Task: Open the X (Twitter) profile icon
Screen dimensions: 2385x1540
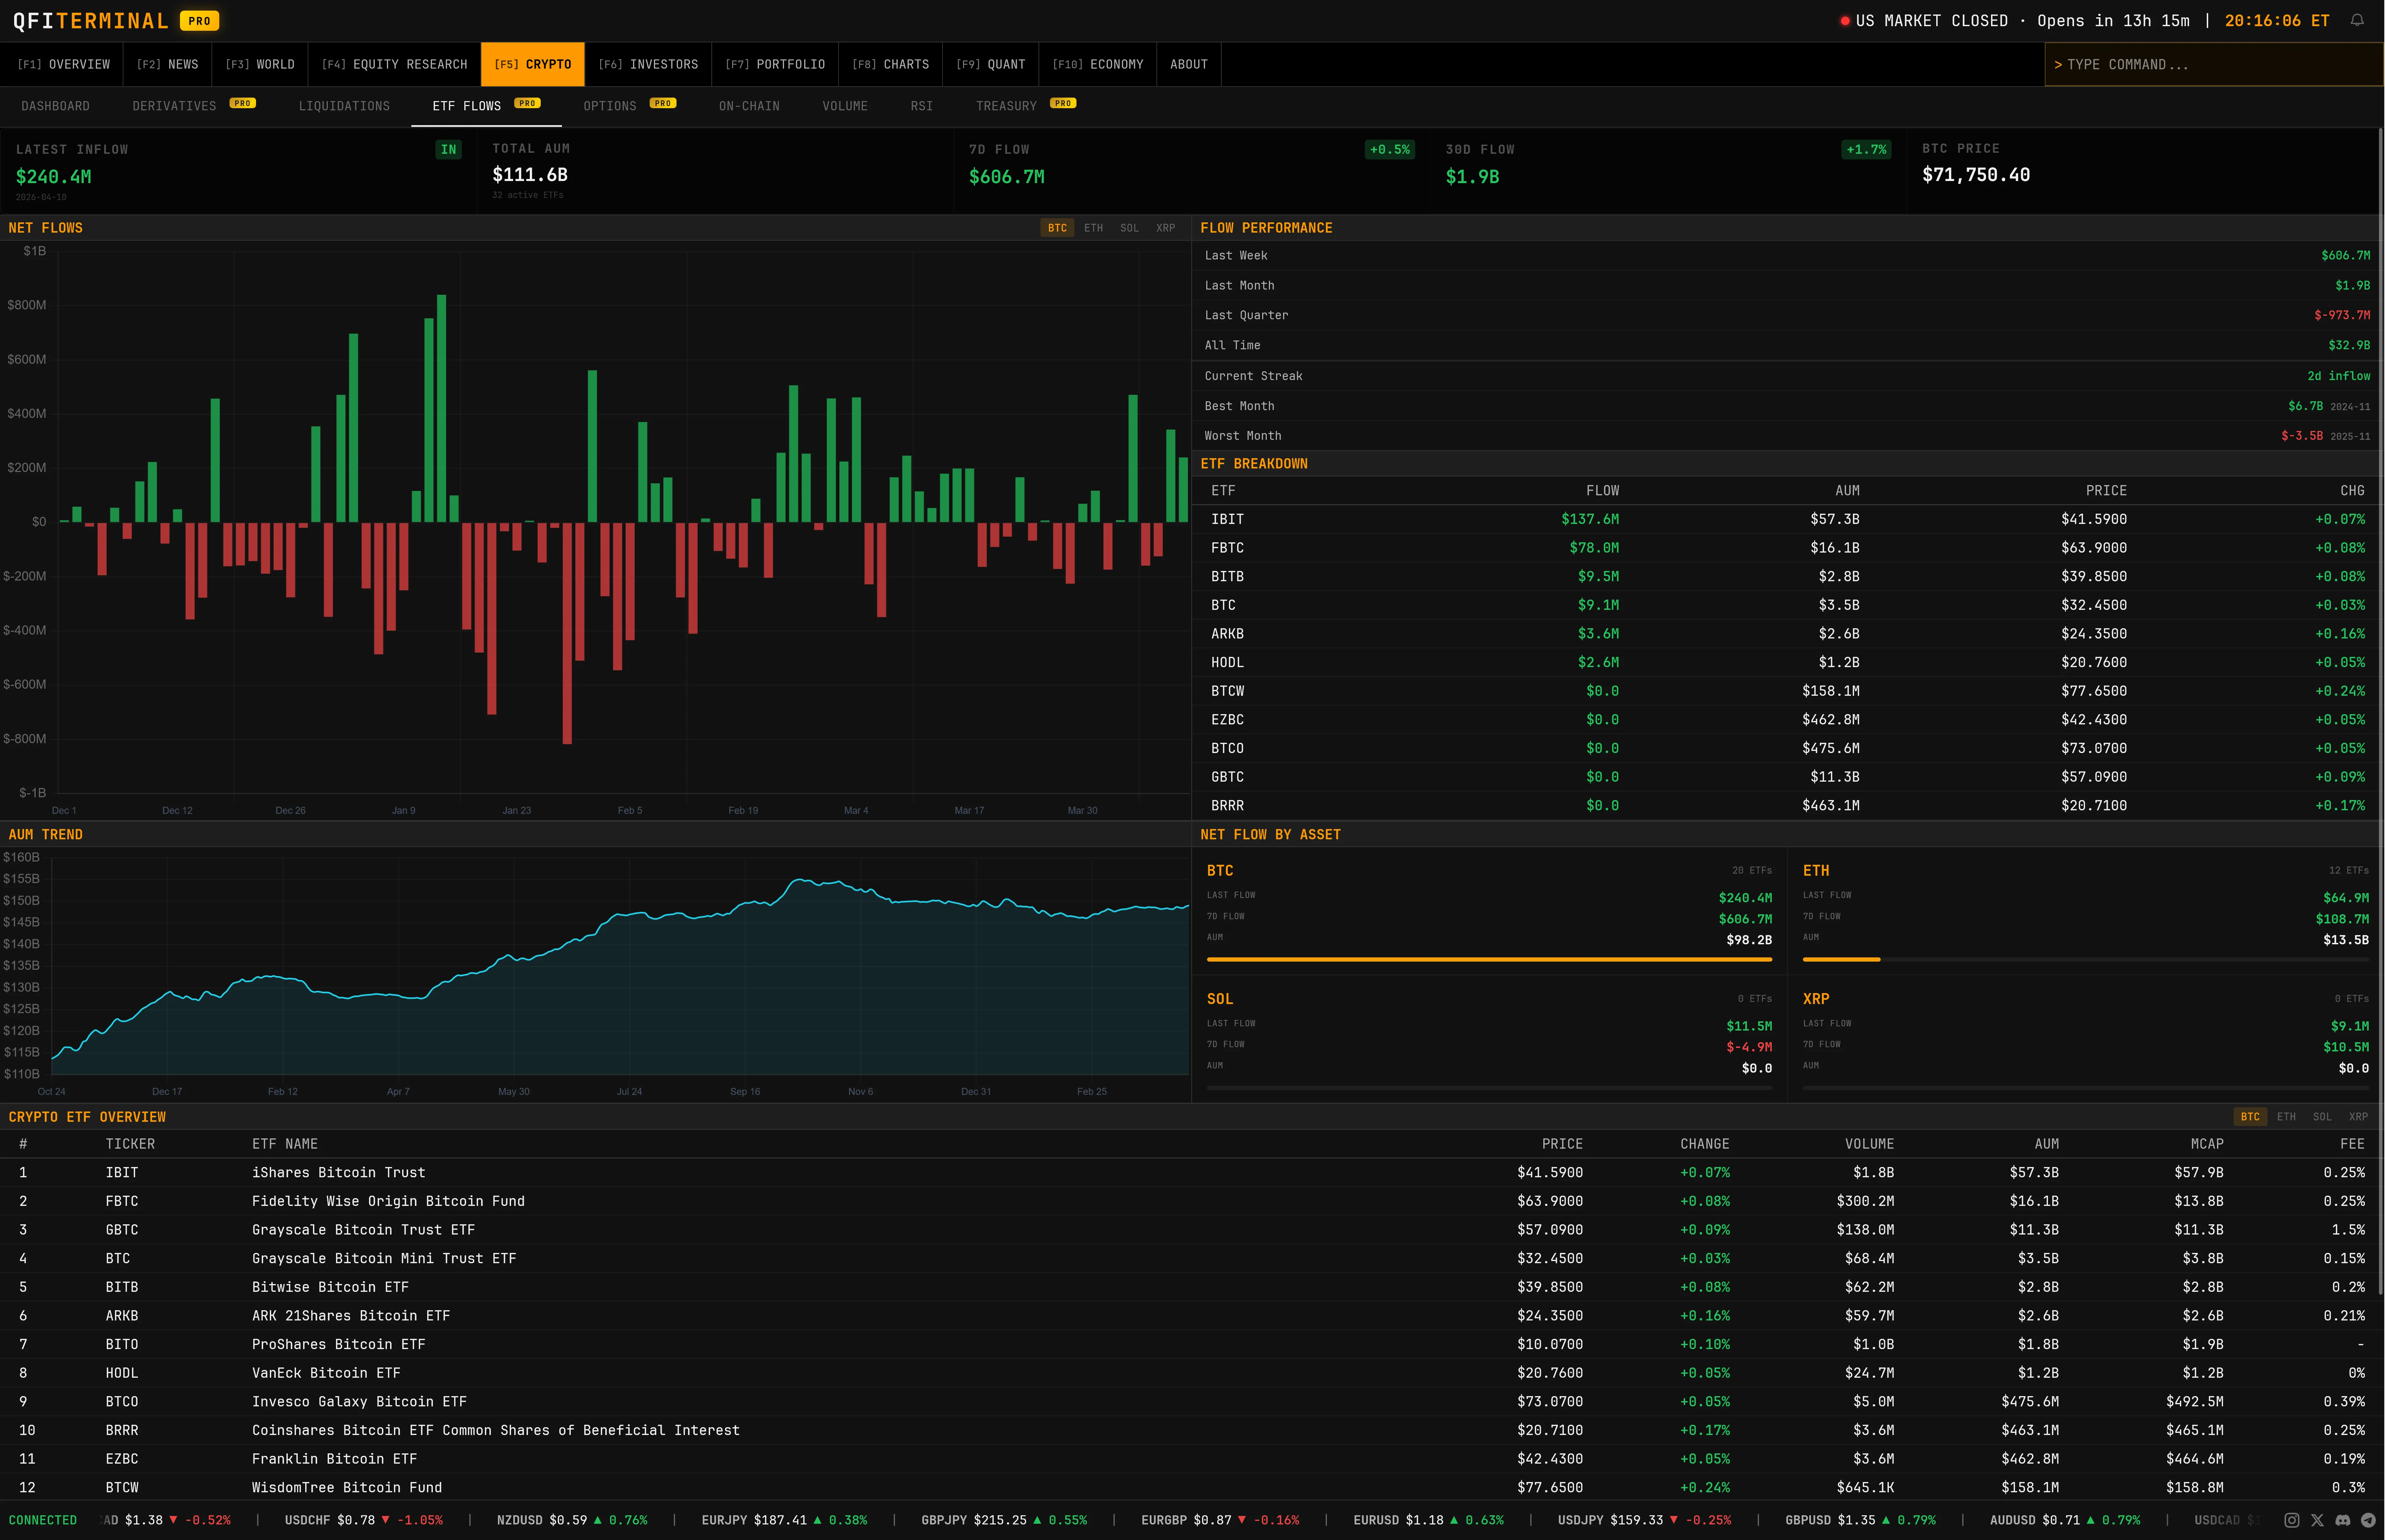Action: point(2317,1520)
